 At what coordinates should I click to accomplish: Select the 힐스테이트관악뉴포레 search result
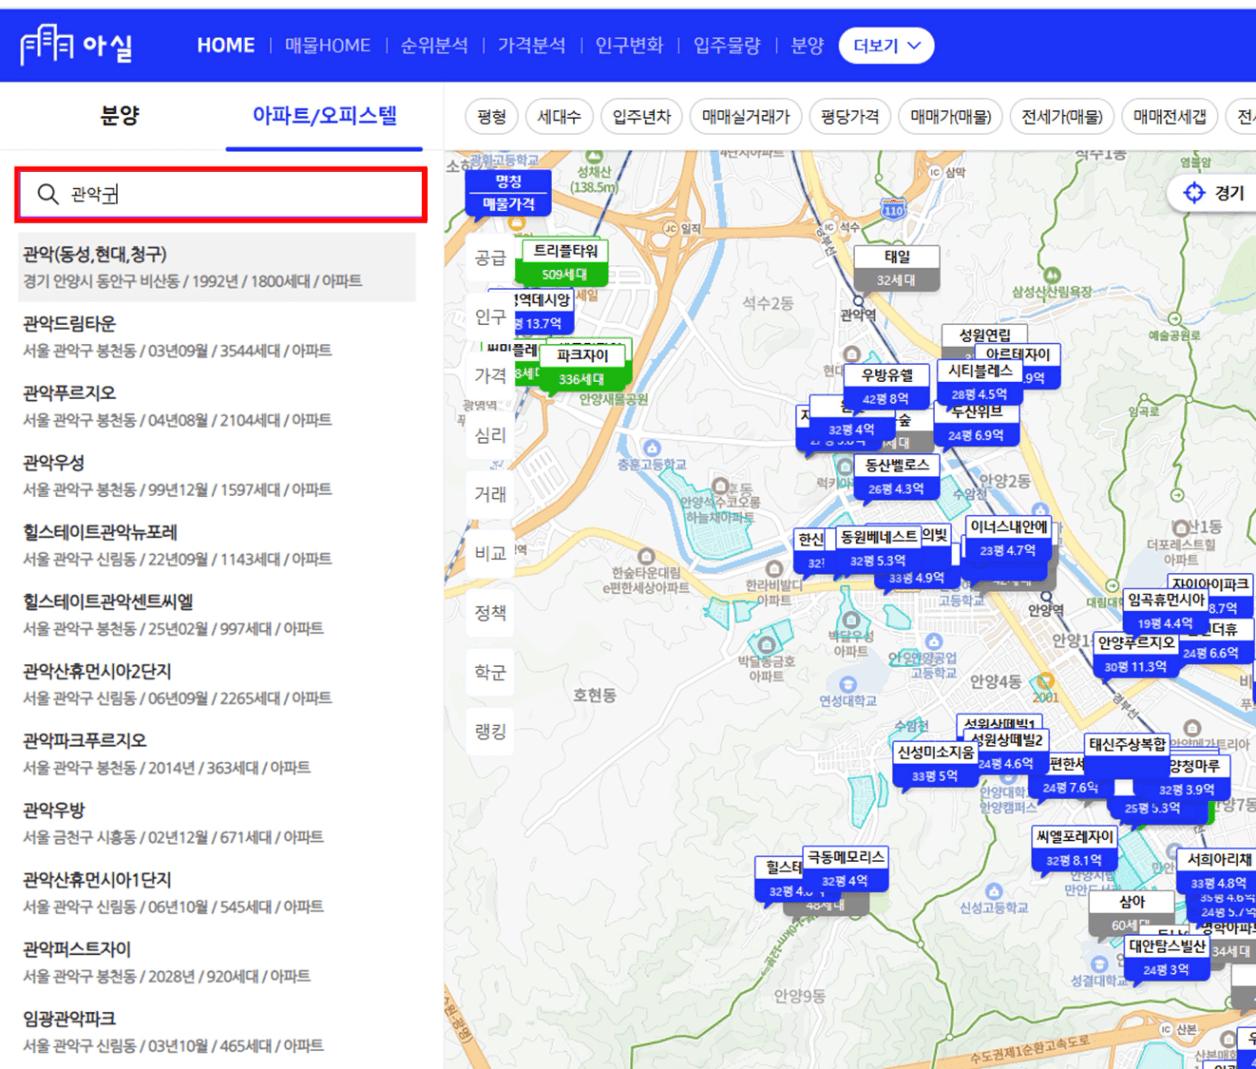100,533
